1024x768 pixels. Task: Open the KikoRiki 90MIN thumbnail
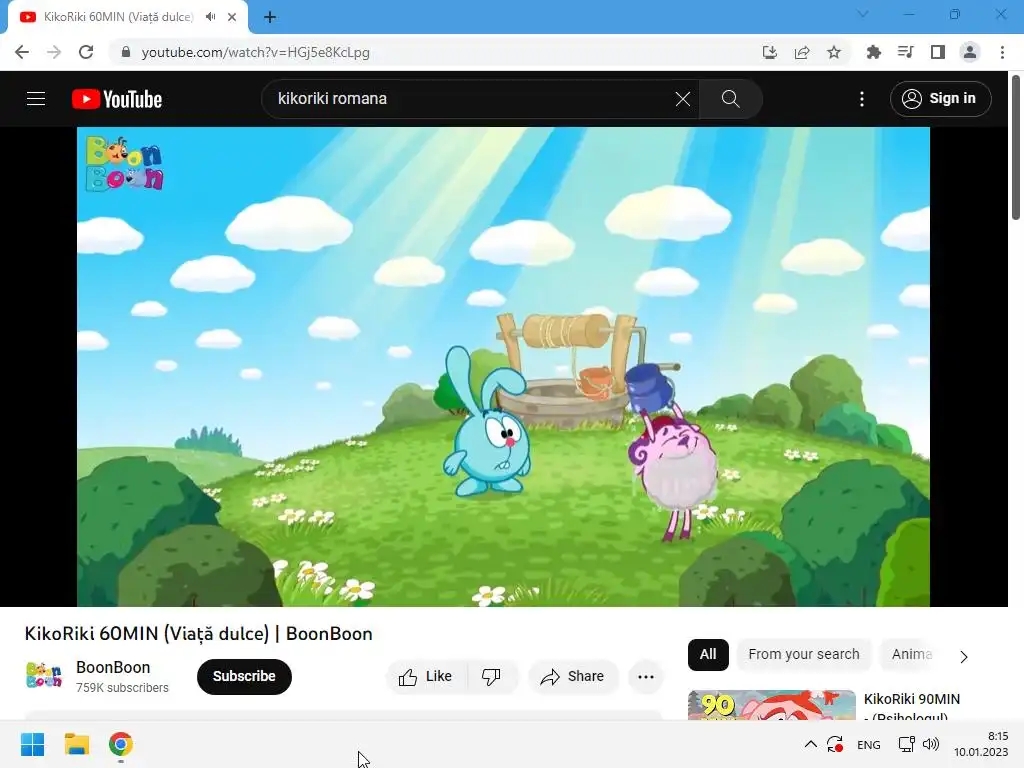[771, 705]
